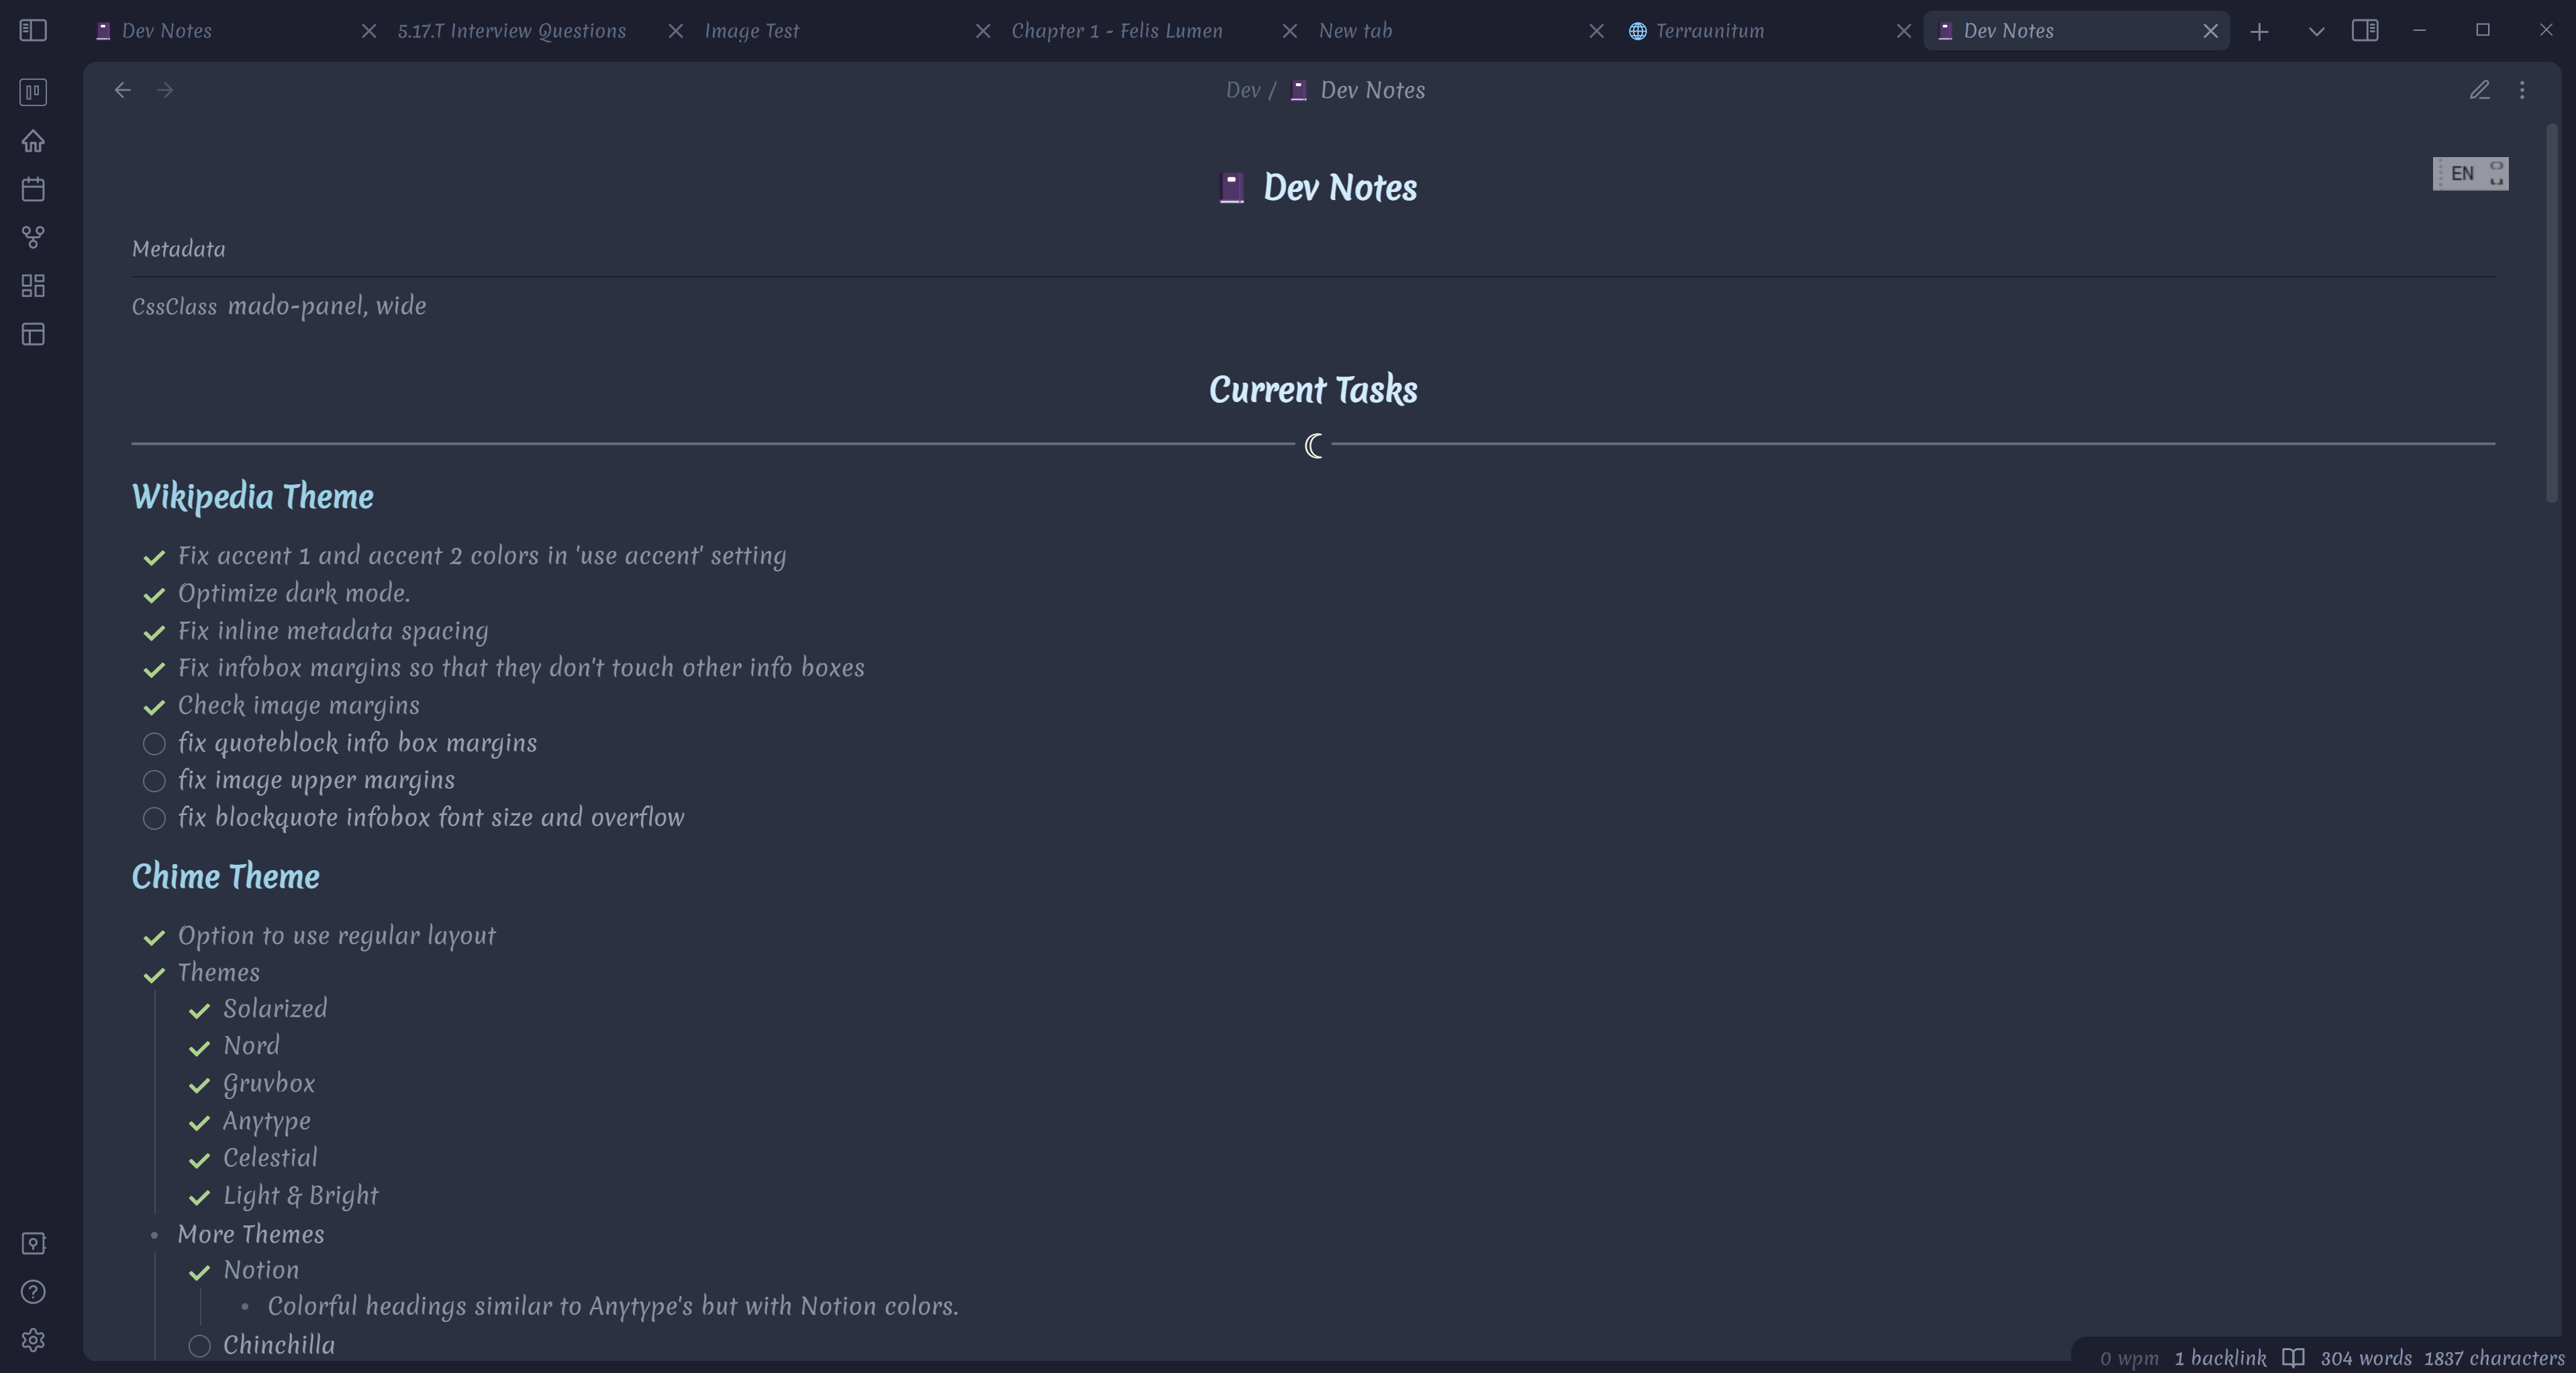Open settings gear in the sidebar
The width and height of the screenshot is (2576, 1373).
tap(33, 1340)
